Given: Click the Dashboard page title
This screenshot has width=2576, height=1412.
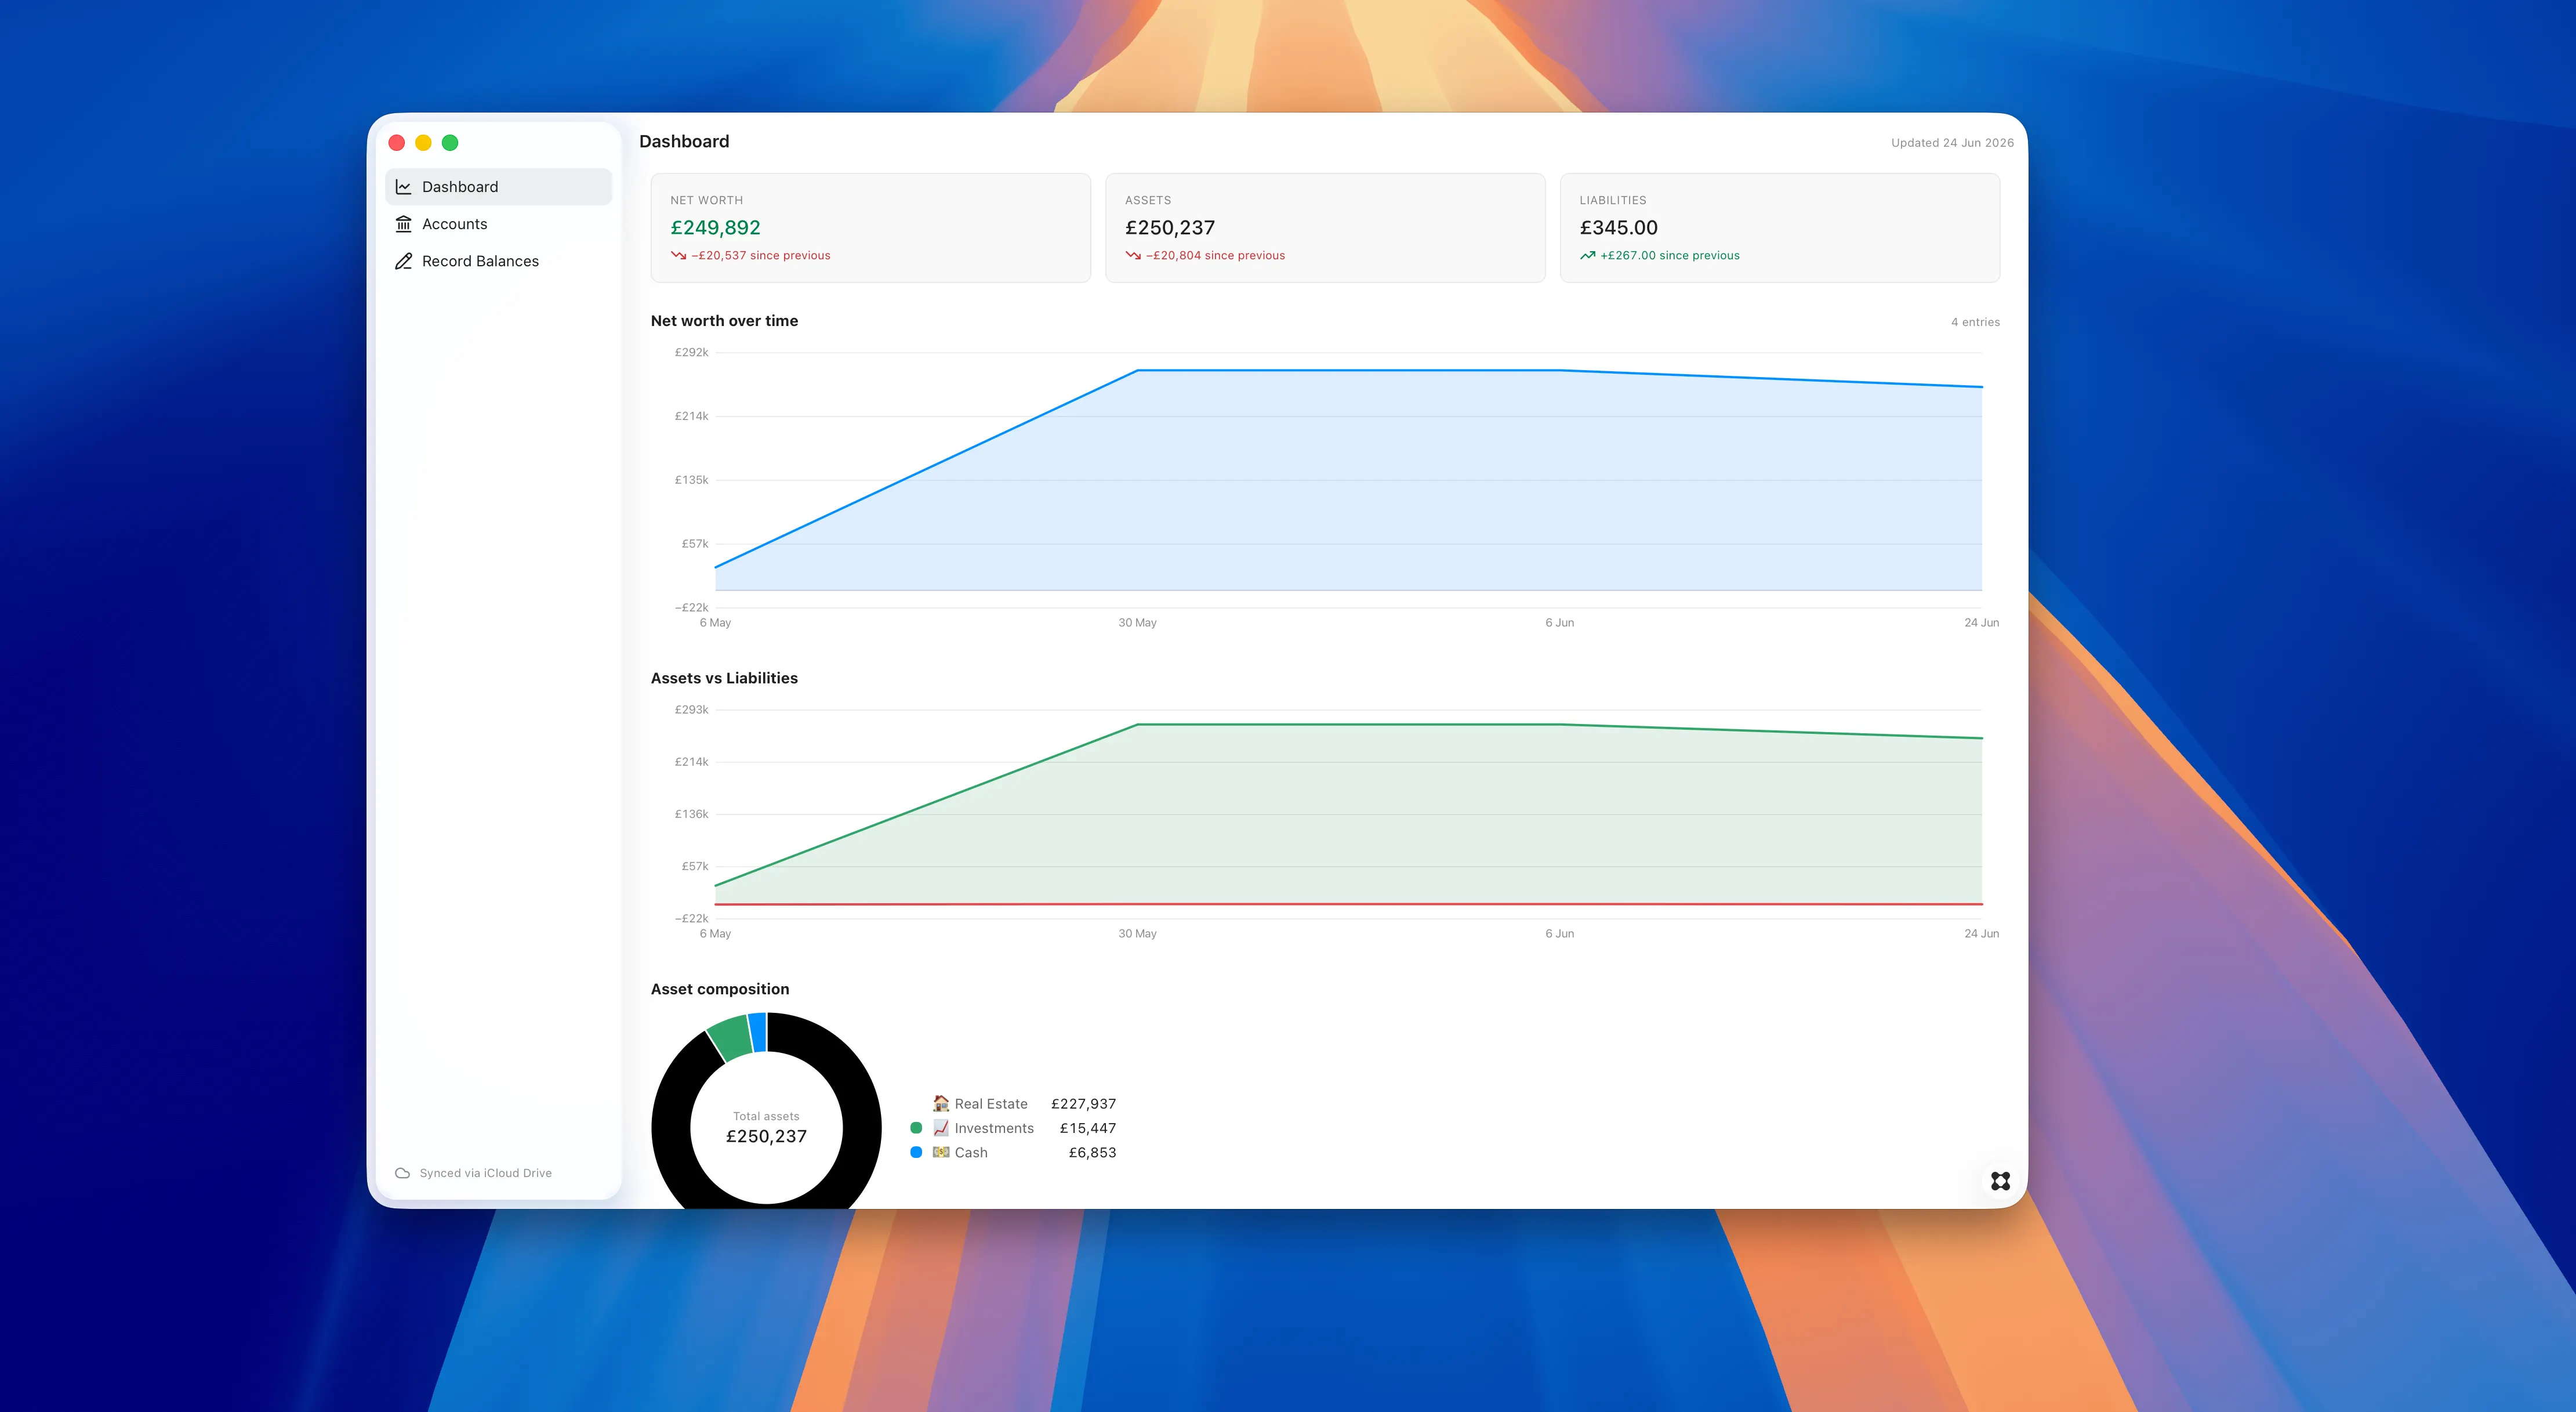Looking at the screenshot, I should point(684,142).
